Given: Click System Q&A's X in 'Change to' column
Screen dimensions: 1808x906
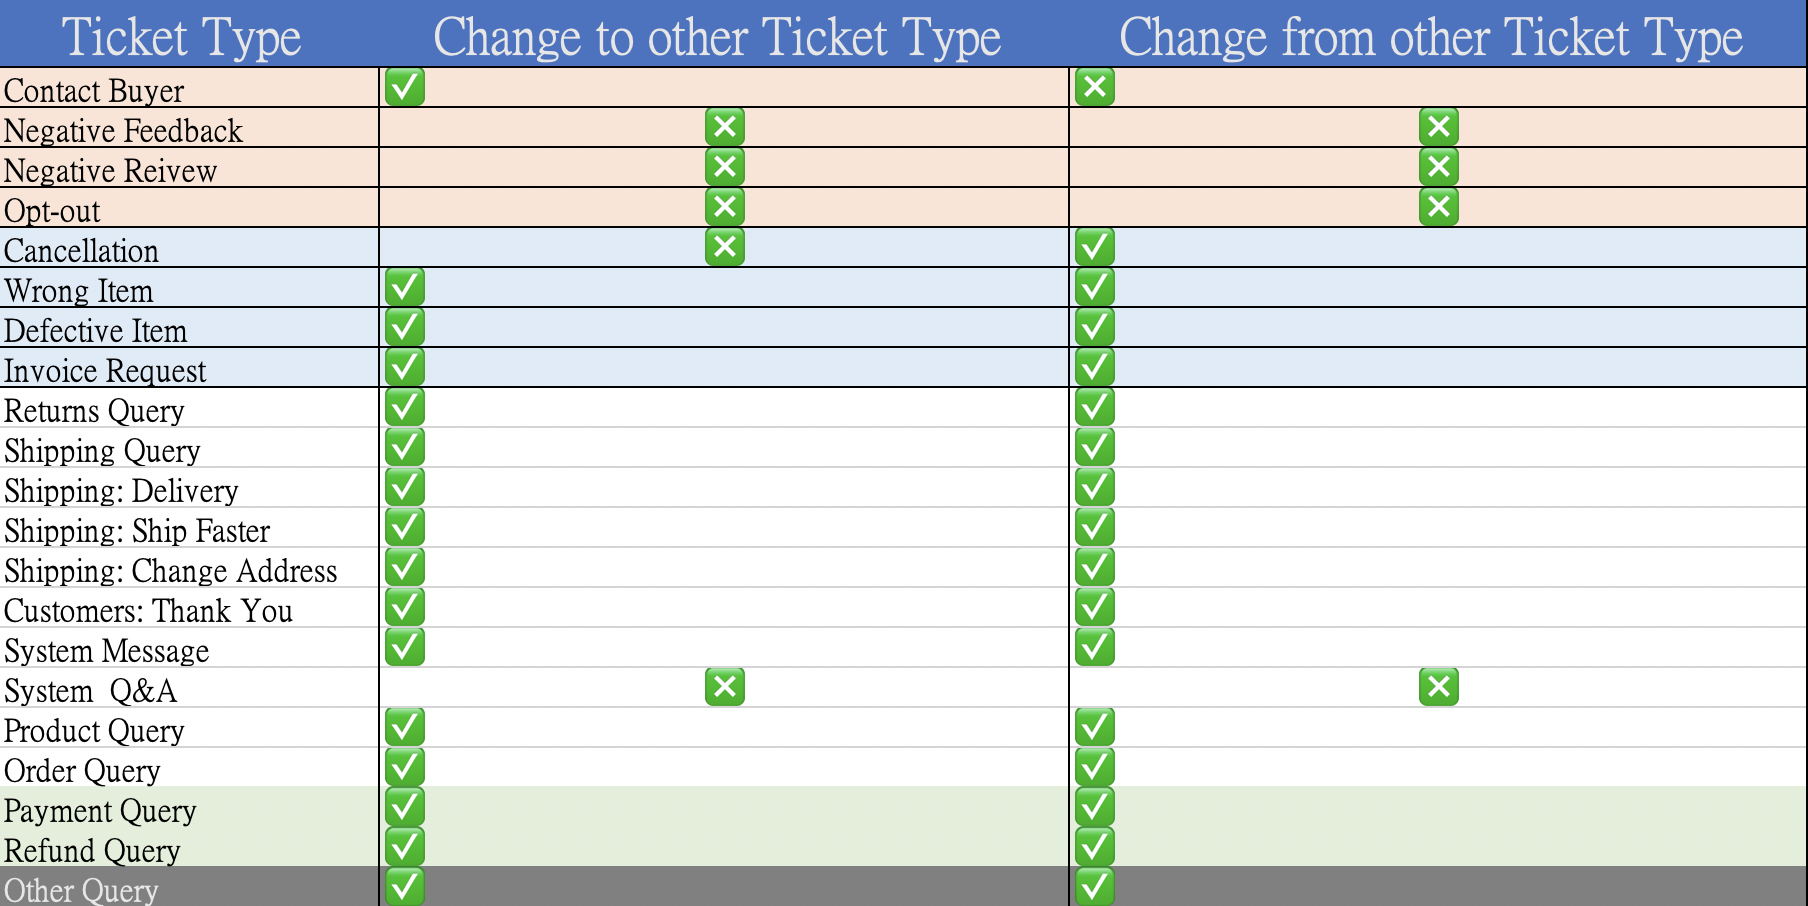Looking at the screenshot, I should (x=725, y=687).
